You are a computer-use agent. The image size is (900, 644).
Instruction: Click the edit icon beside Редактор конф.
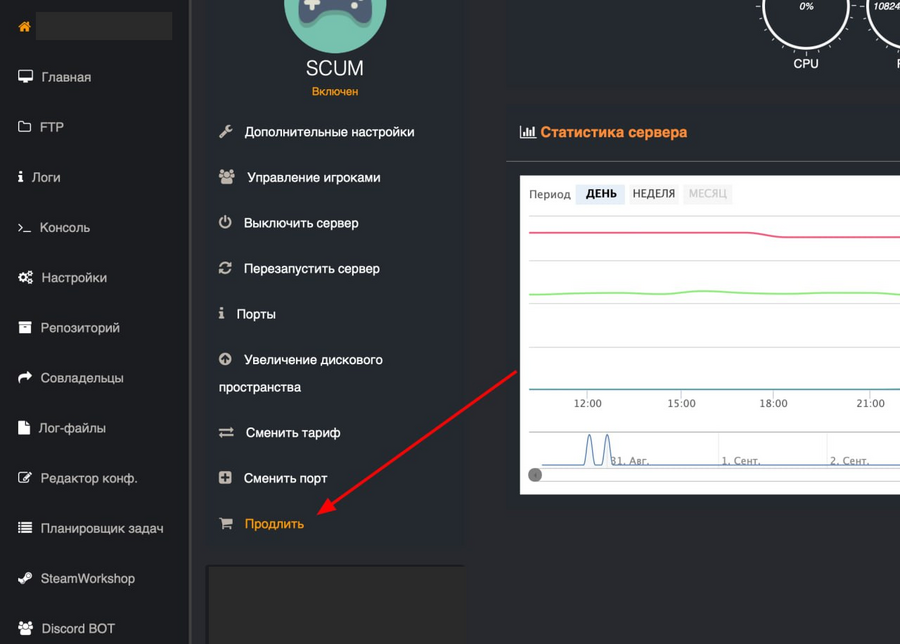point(25,478)
